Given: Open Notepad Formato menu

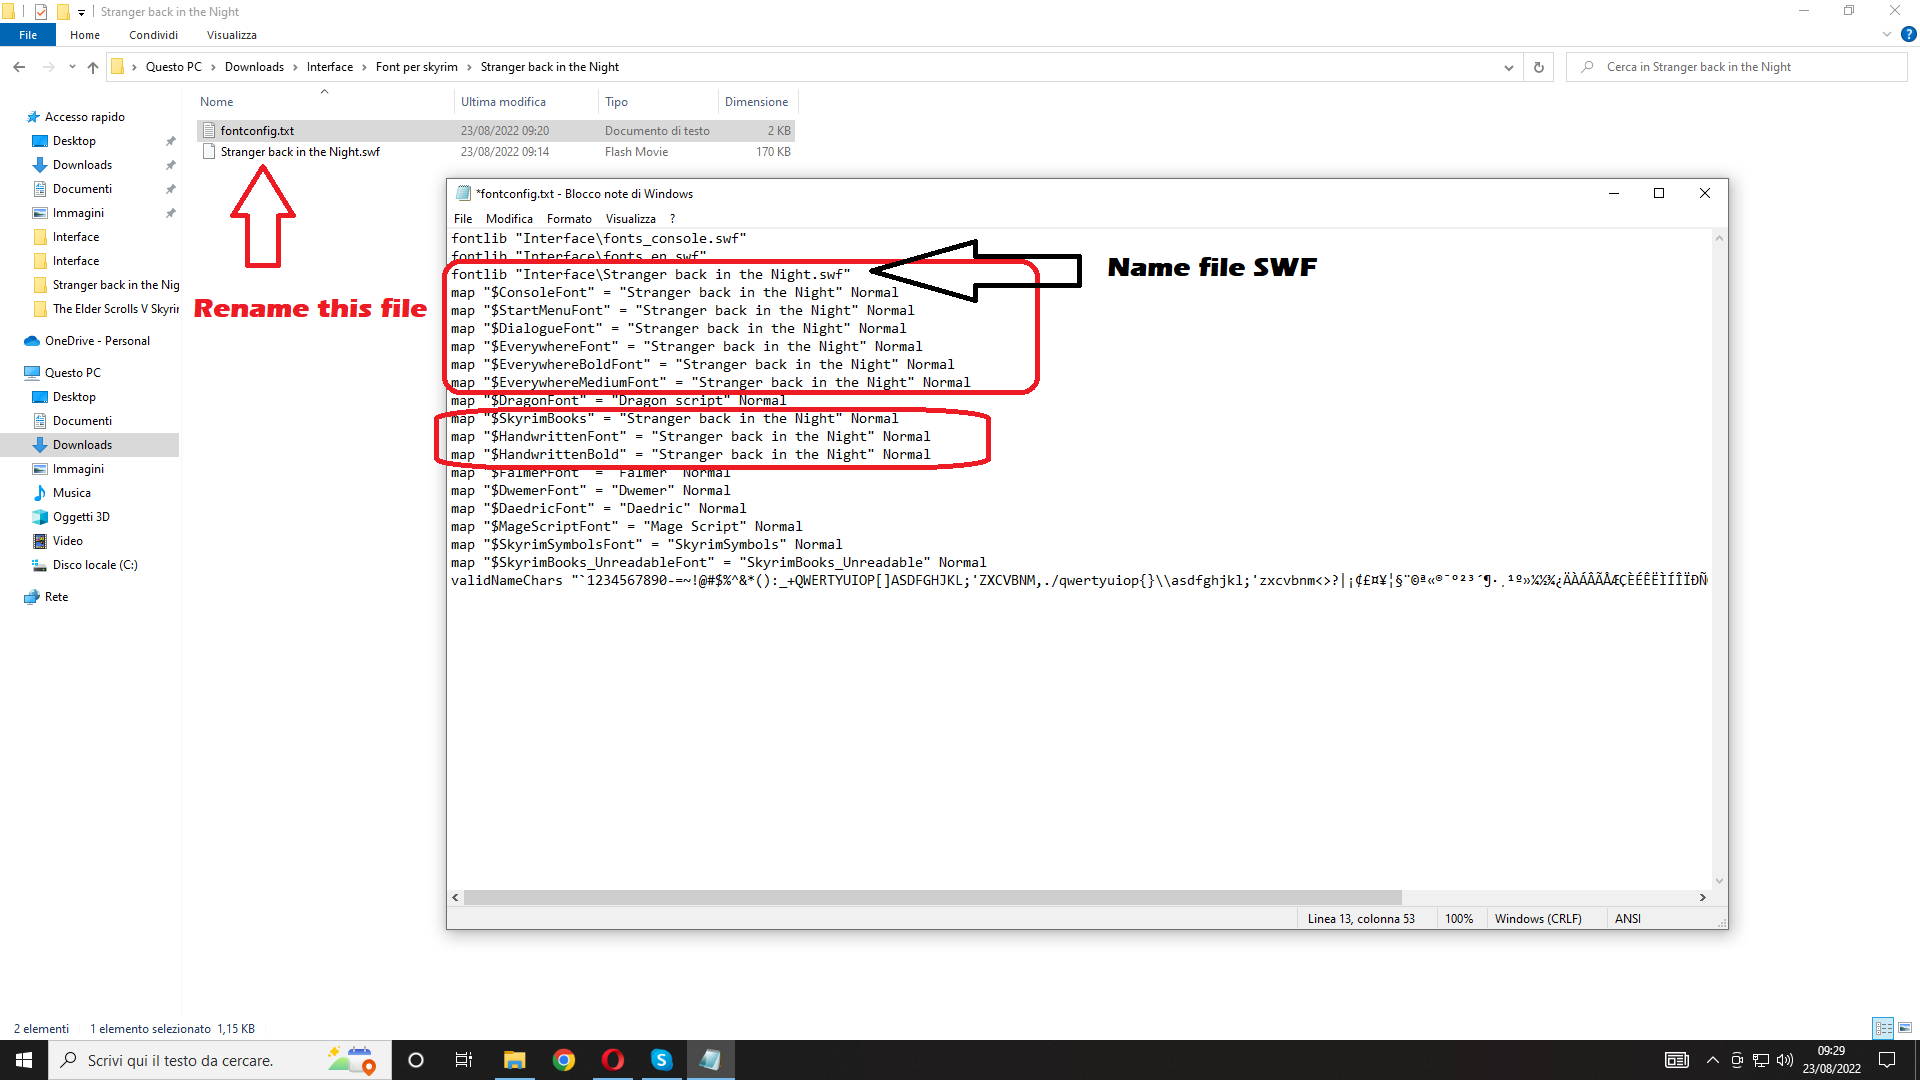Looking at the screenshot, I should pyautogui.click(x=569, y=219).
